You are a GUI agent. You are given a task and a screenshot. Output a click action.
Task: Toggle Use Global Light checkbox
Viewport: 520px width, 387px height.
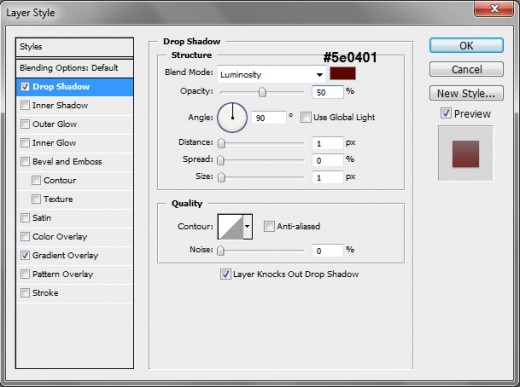point(306,117)
